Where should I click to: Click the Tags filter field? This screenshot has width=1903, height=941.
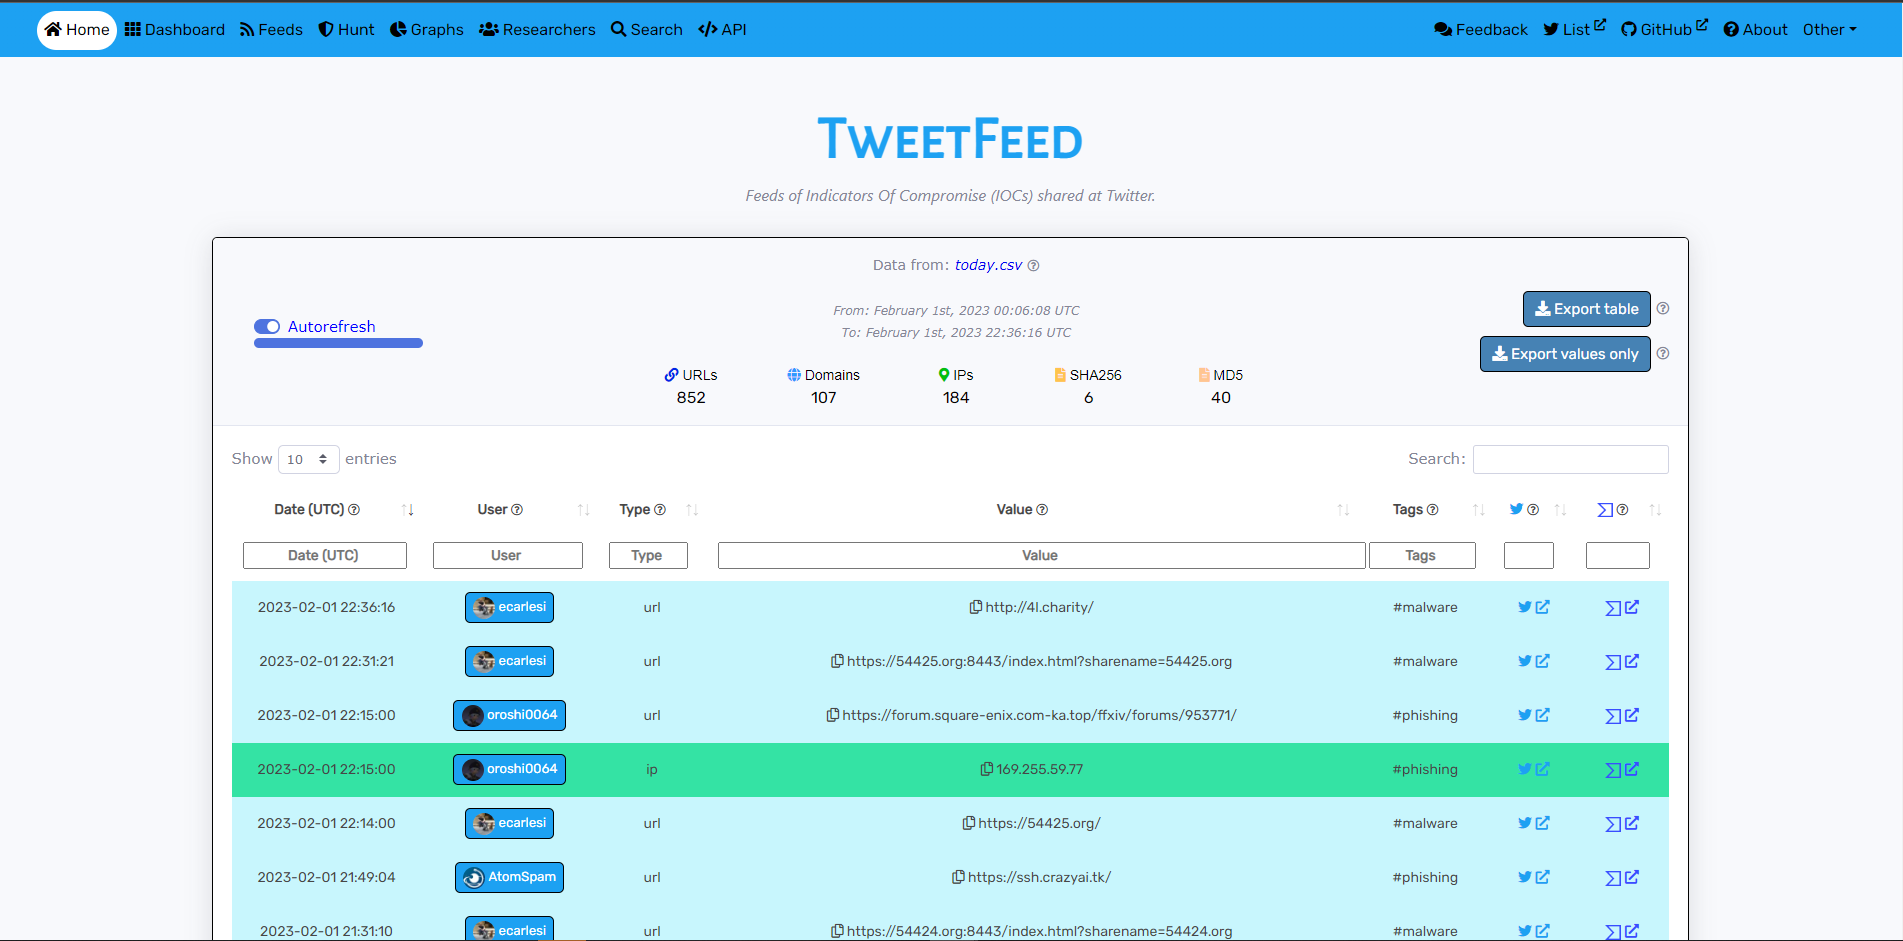(1422, 556)
